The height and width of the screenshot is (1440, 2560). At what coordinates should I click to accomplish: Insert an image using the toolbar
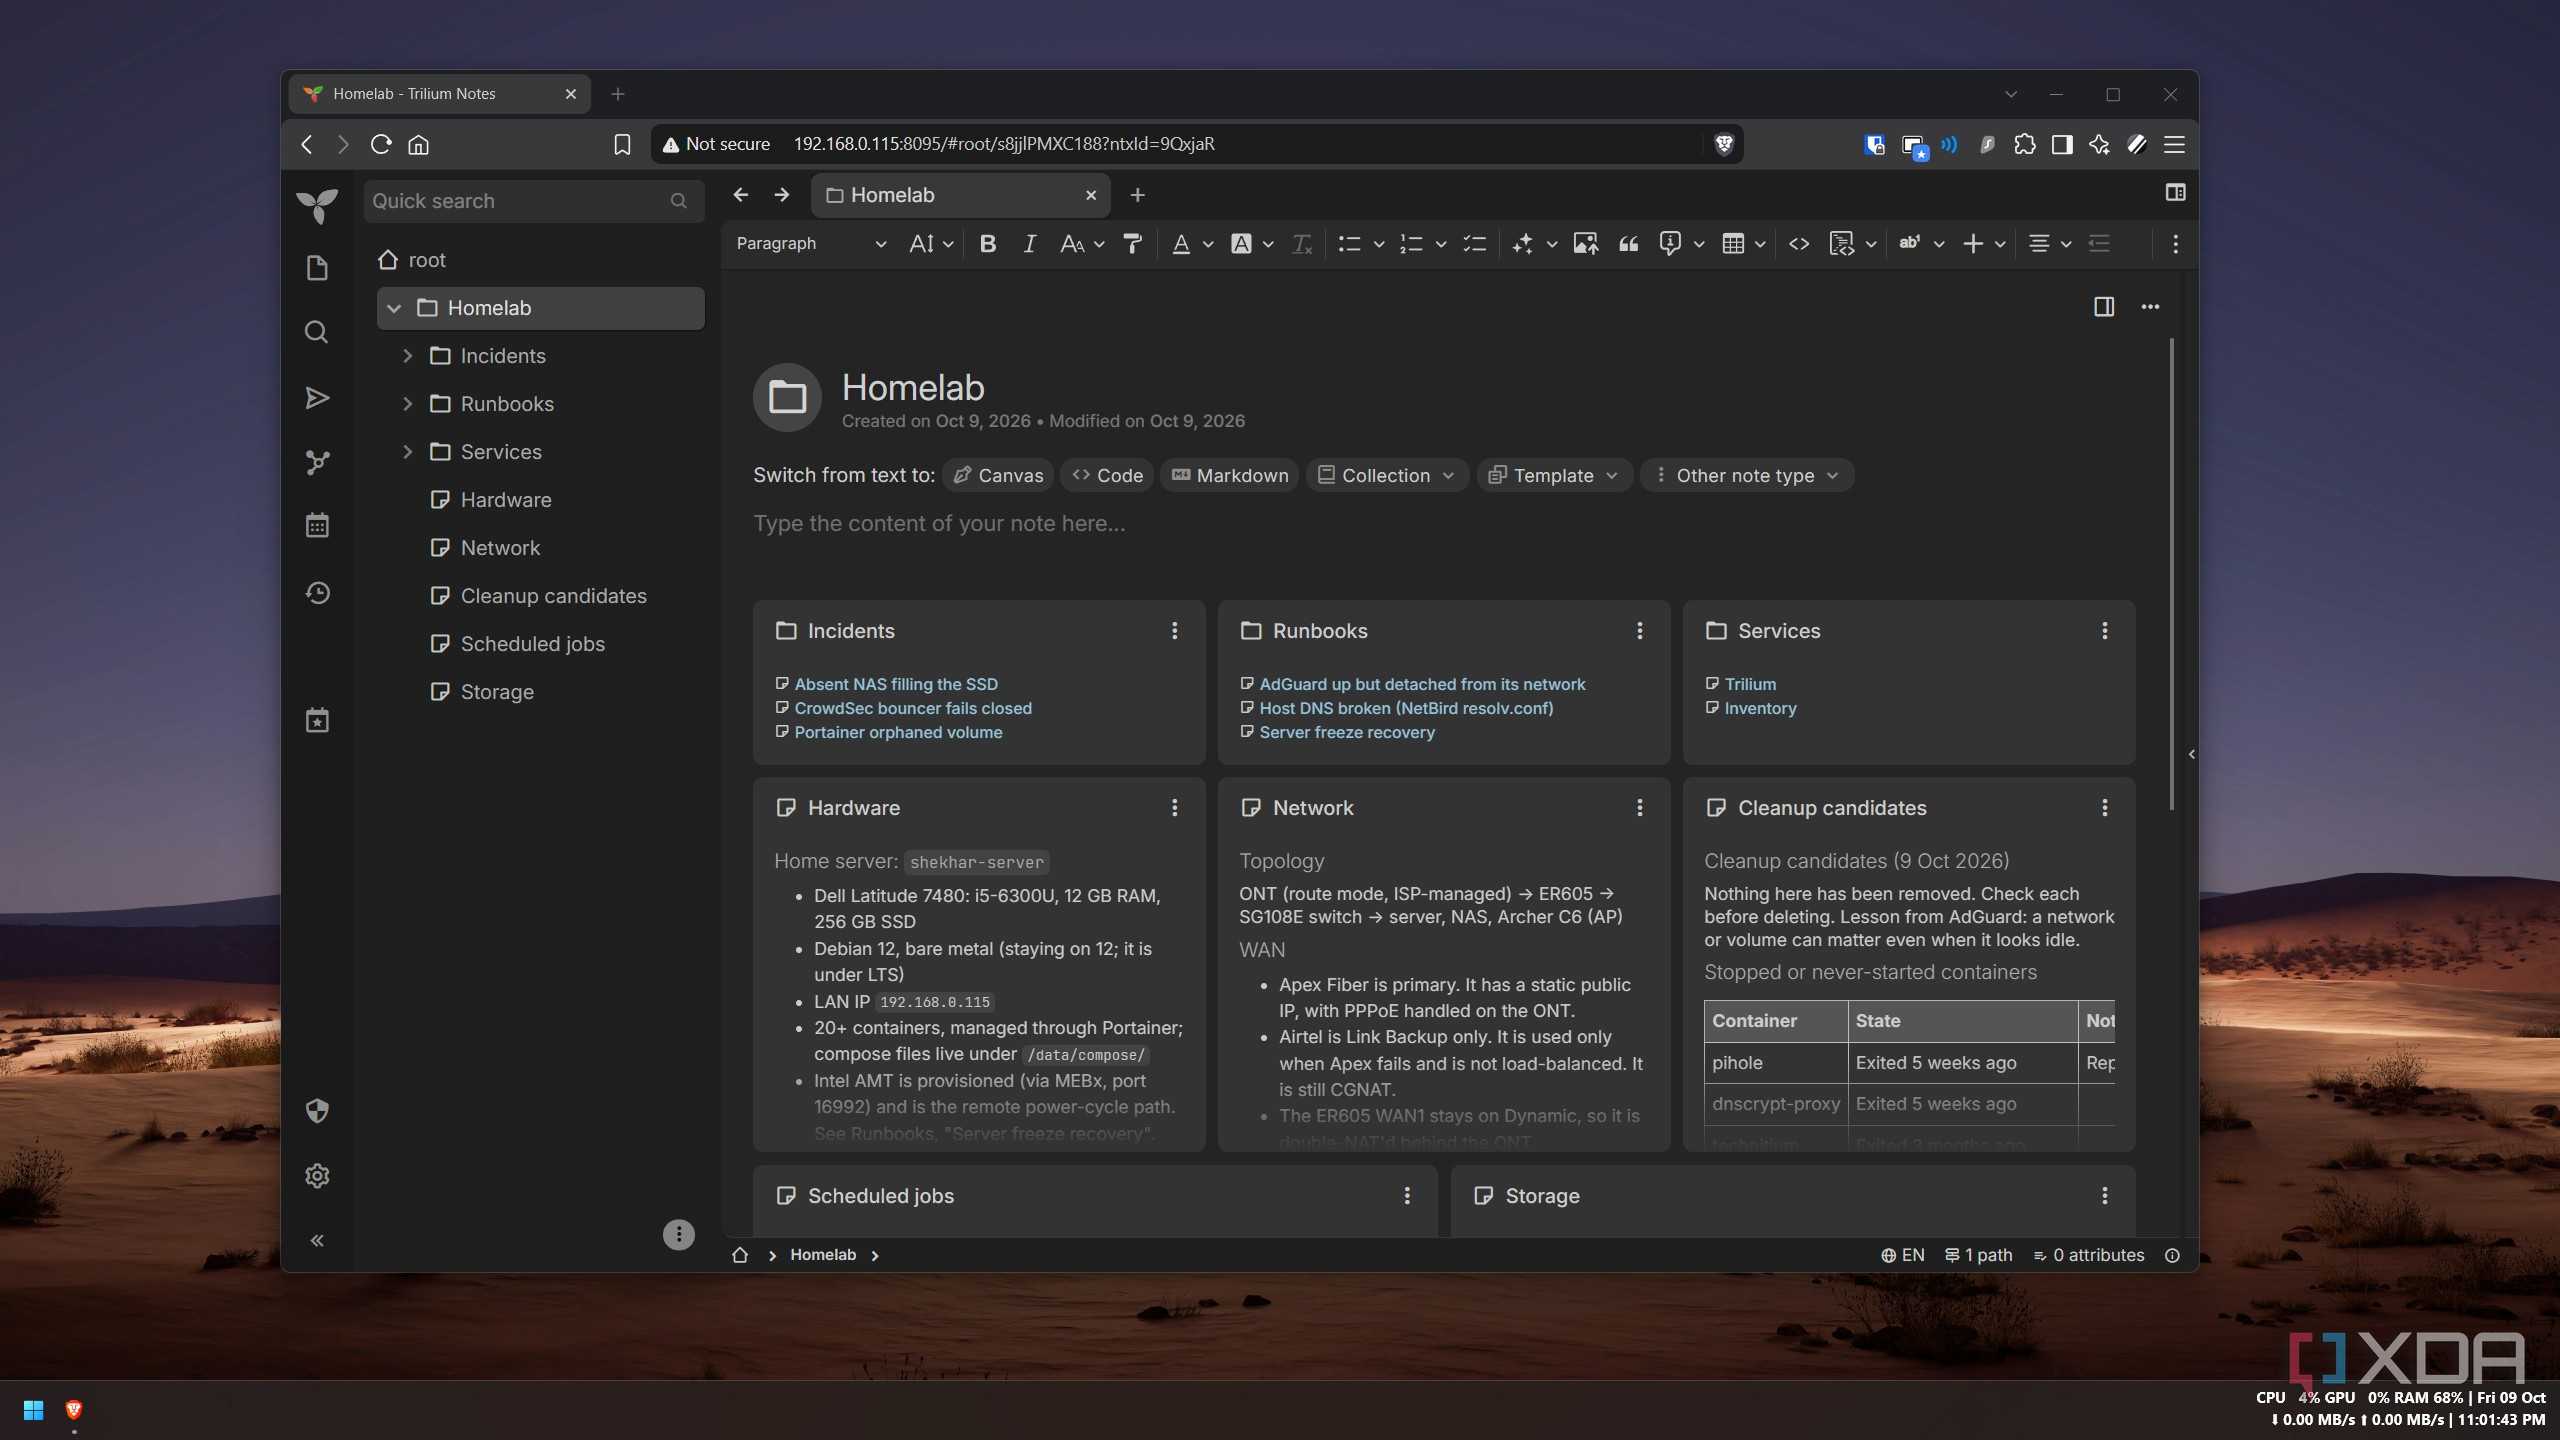tap(1585, 243)
